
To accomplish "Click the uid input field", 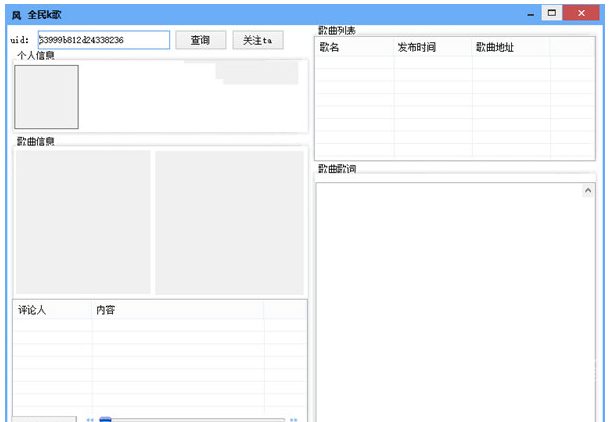I will tap(104, 40).
